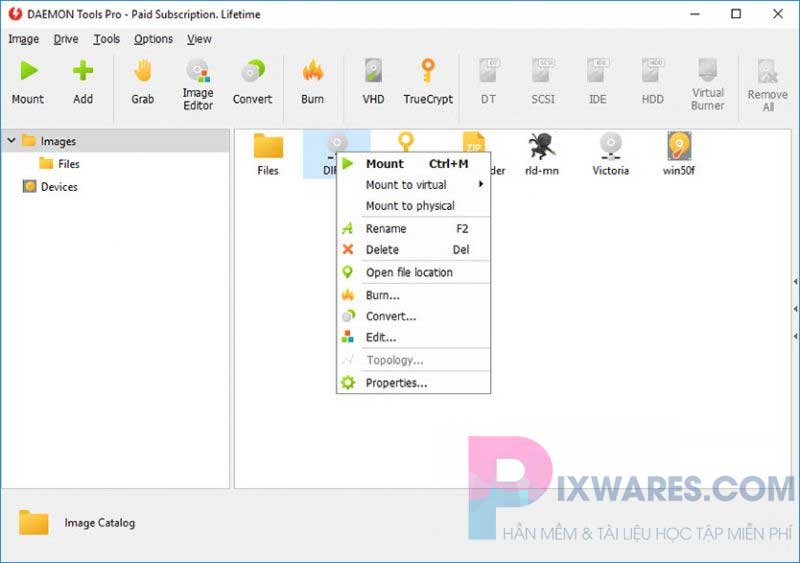Open the TrueCrypt key tool

[428, 80]
